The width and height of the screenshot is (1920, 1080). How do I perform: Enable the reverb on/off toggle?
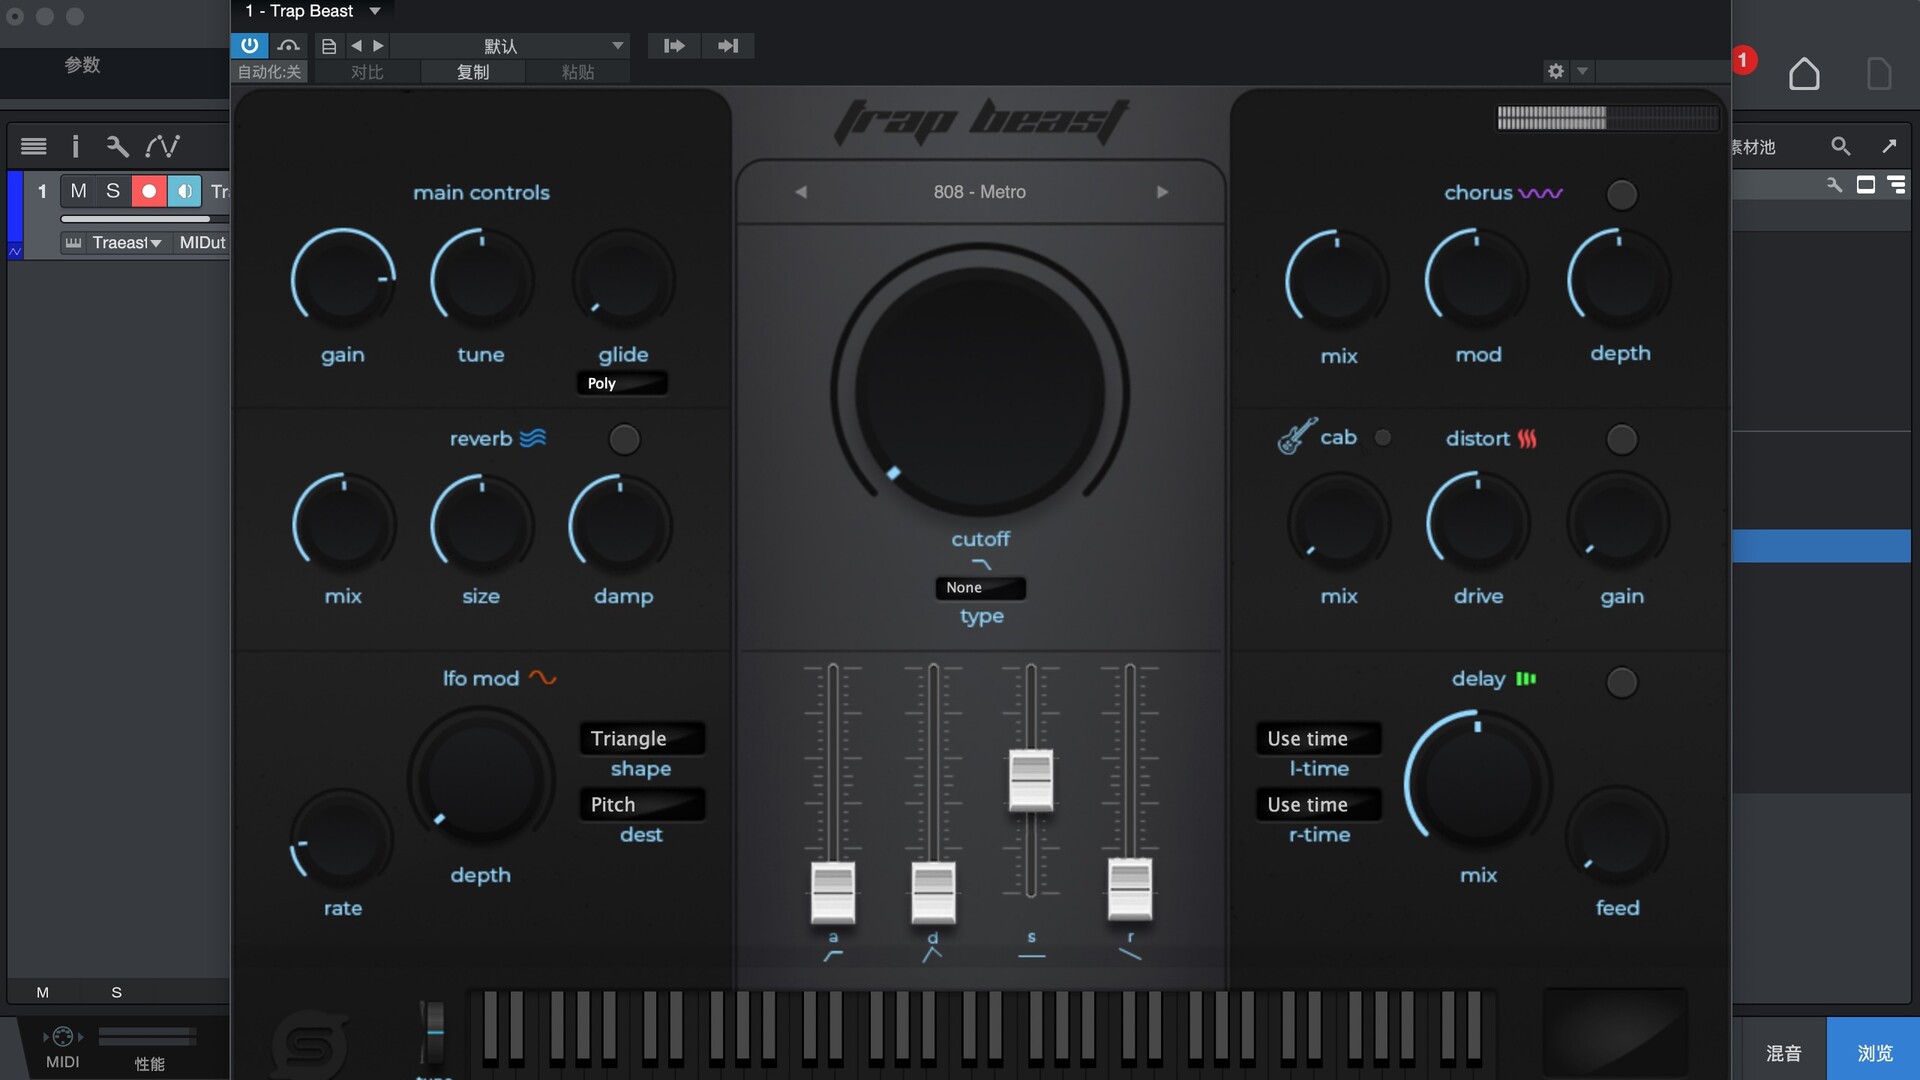624,439
